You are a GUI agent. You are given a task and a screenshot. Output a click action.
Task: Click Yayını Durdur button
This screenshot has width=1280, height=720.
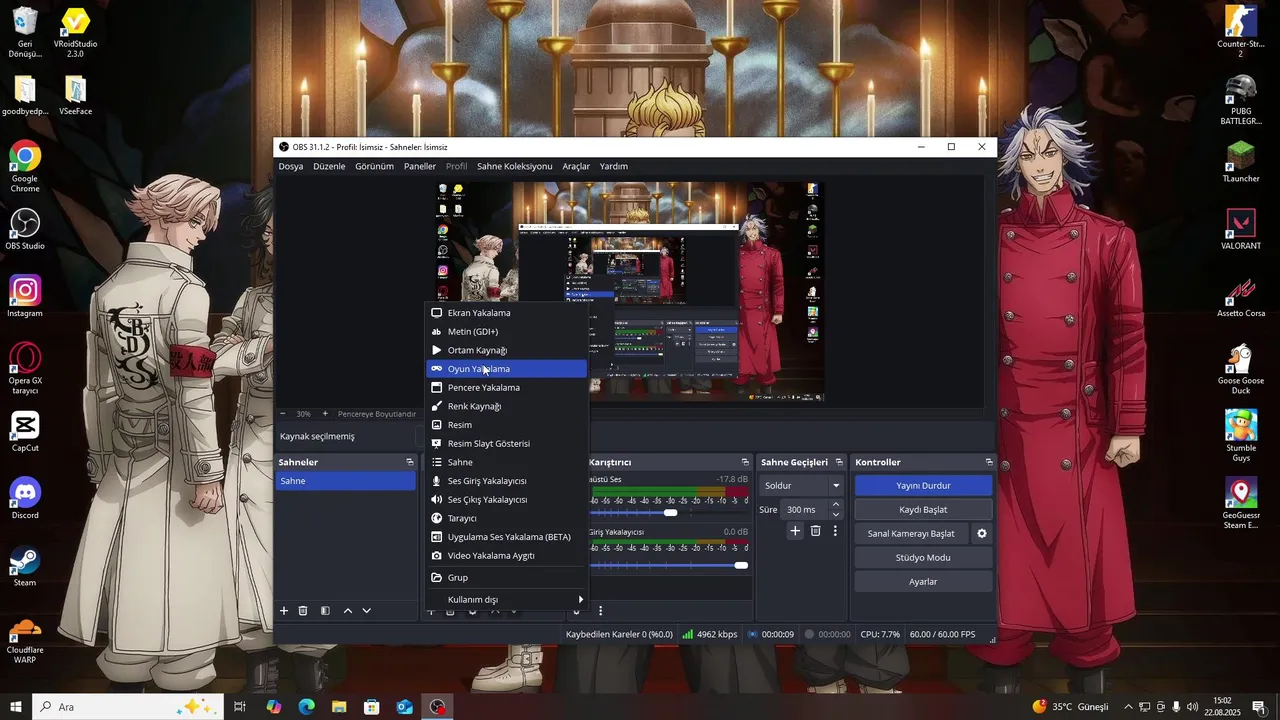click(923, 486)
